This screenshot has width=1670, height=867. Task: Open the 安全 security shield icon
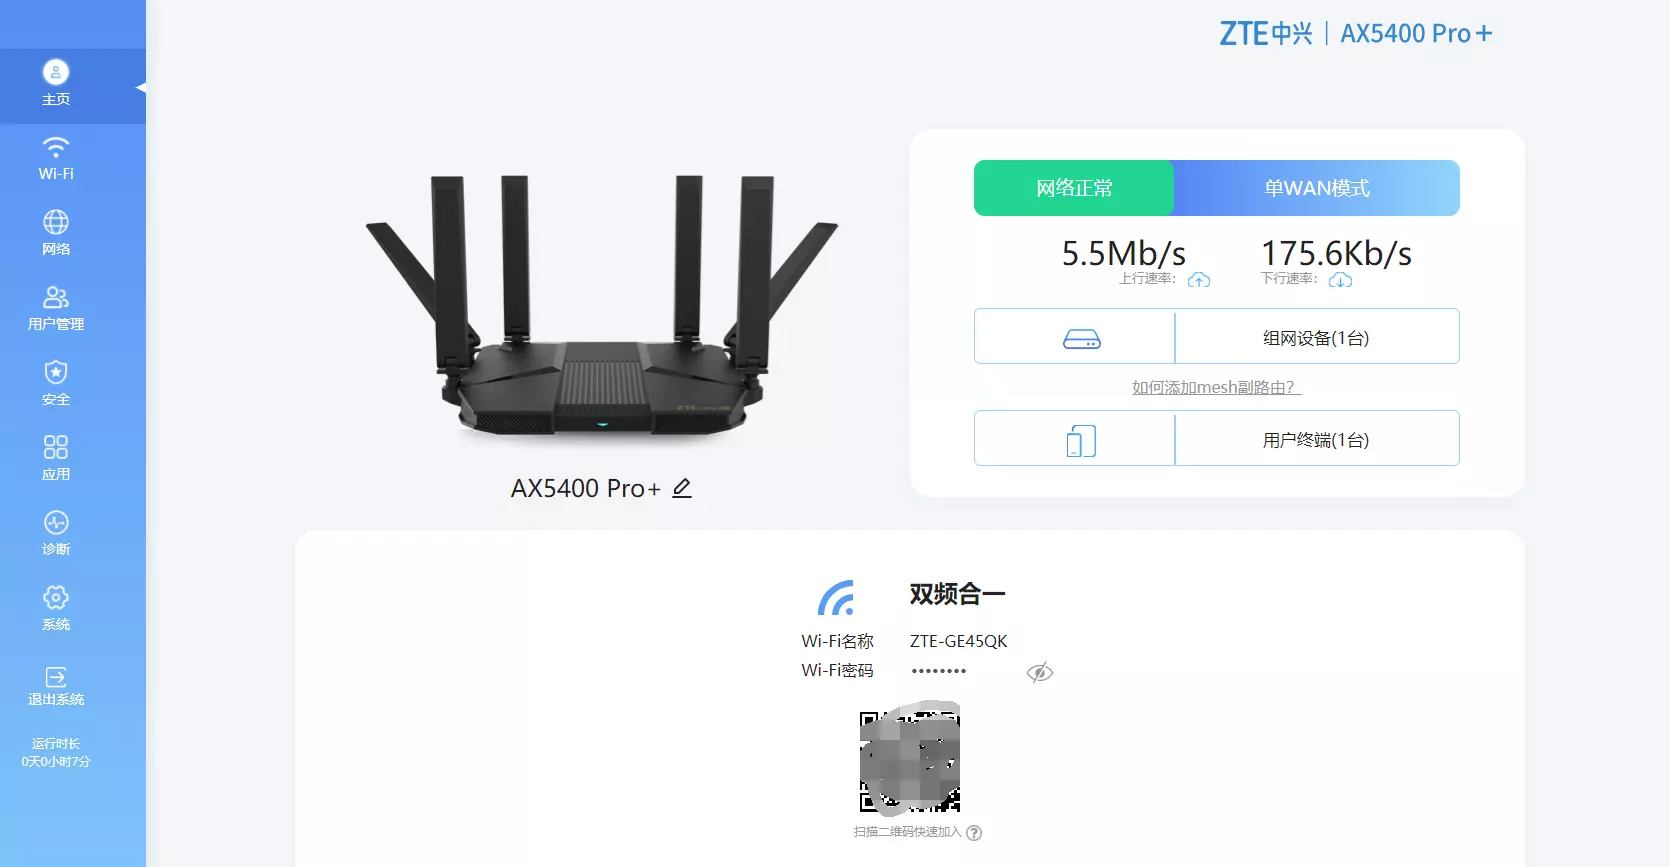56,372
